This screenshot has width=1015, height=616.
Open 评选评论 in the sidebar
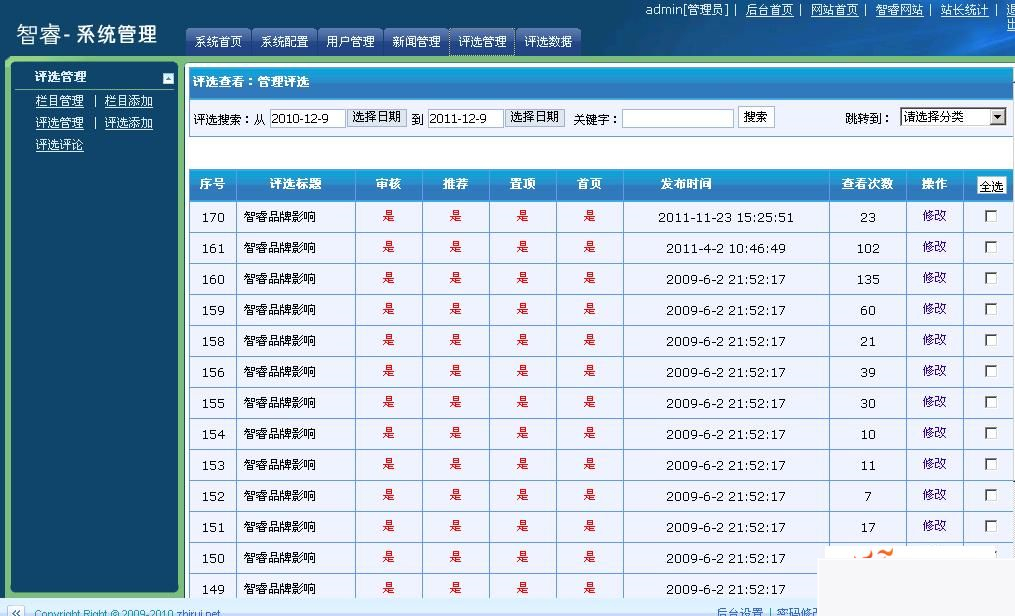coord(59,144)
